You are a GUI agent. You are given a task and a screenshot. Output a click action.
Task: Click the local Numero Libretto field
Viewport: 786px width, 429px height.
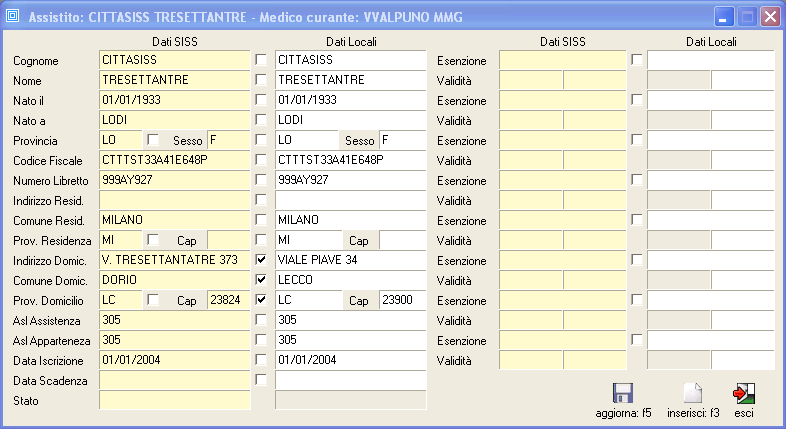350,180
